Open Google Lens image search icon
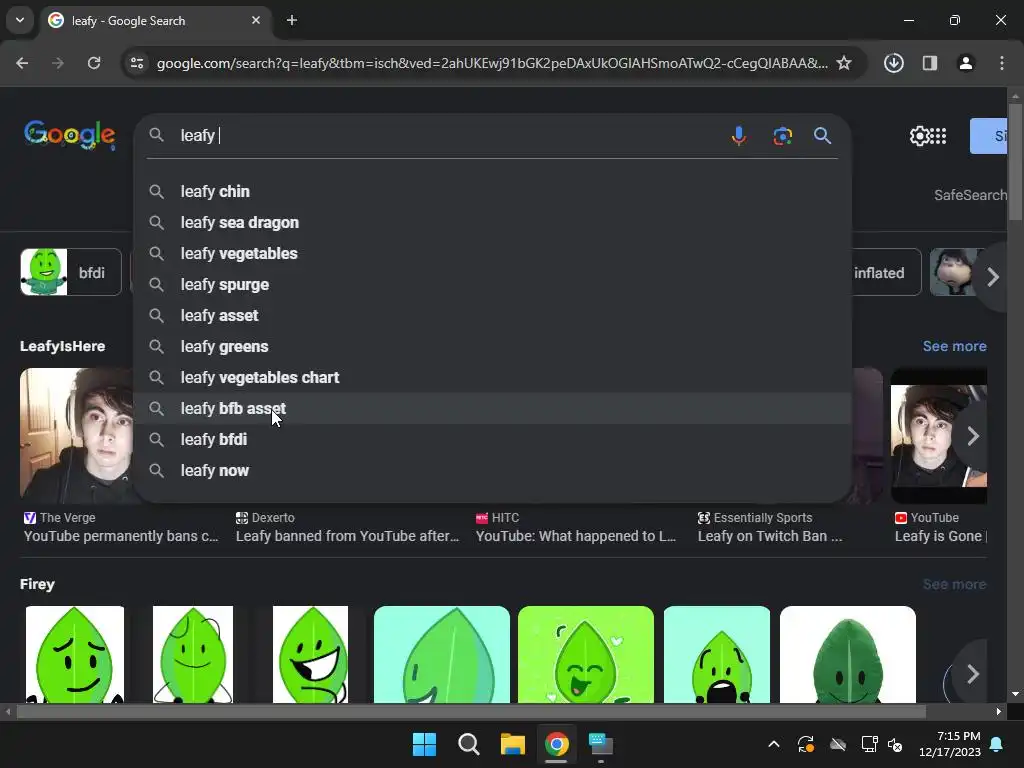 coord(782,135)
